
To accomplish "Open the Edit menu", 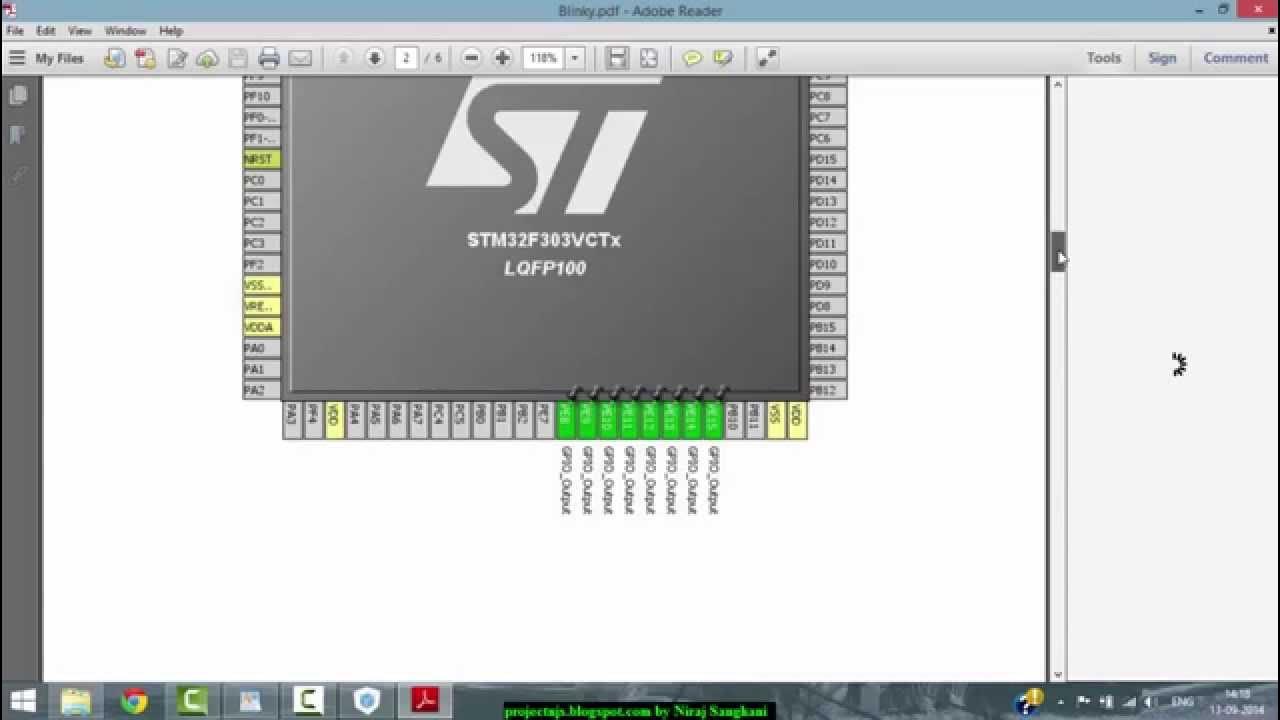I will click(46, 31).
